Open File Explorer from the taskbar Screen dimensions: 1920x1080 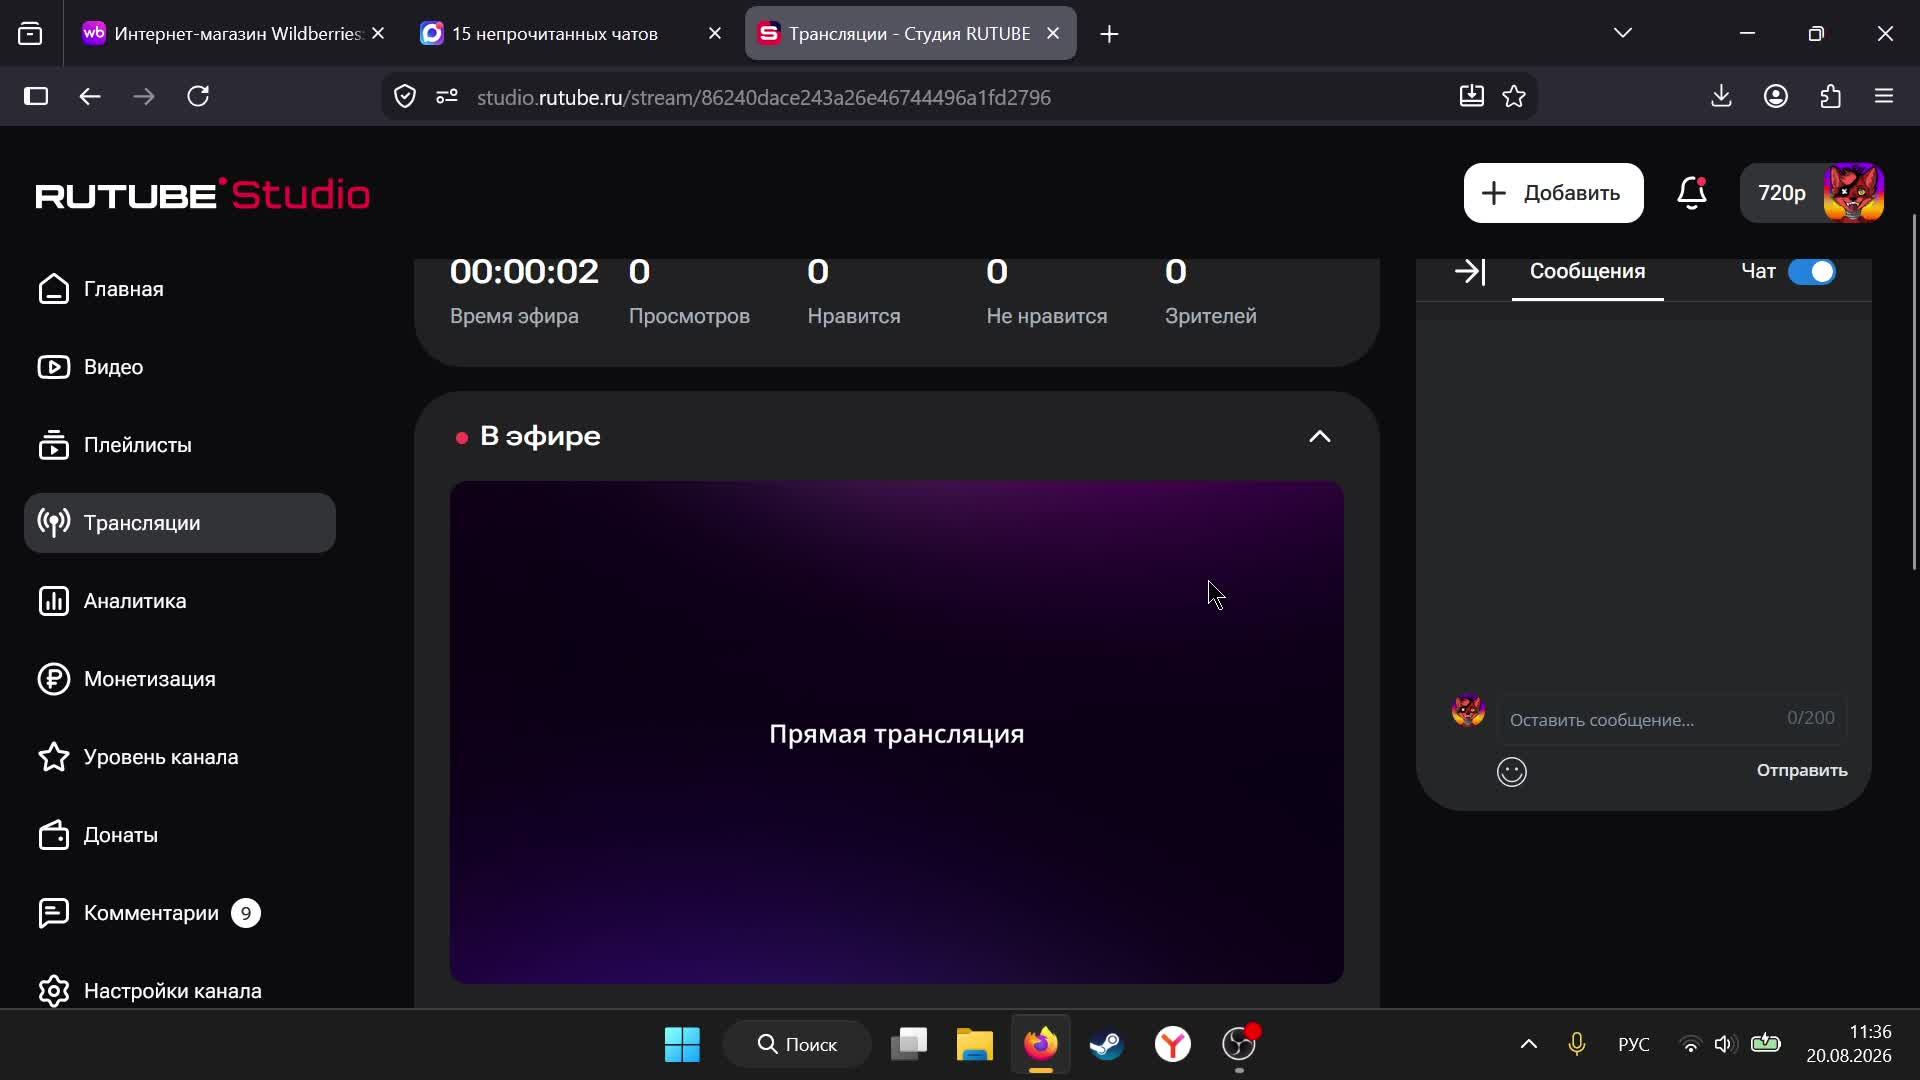point(974,1045)
